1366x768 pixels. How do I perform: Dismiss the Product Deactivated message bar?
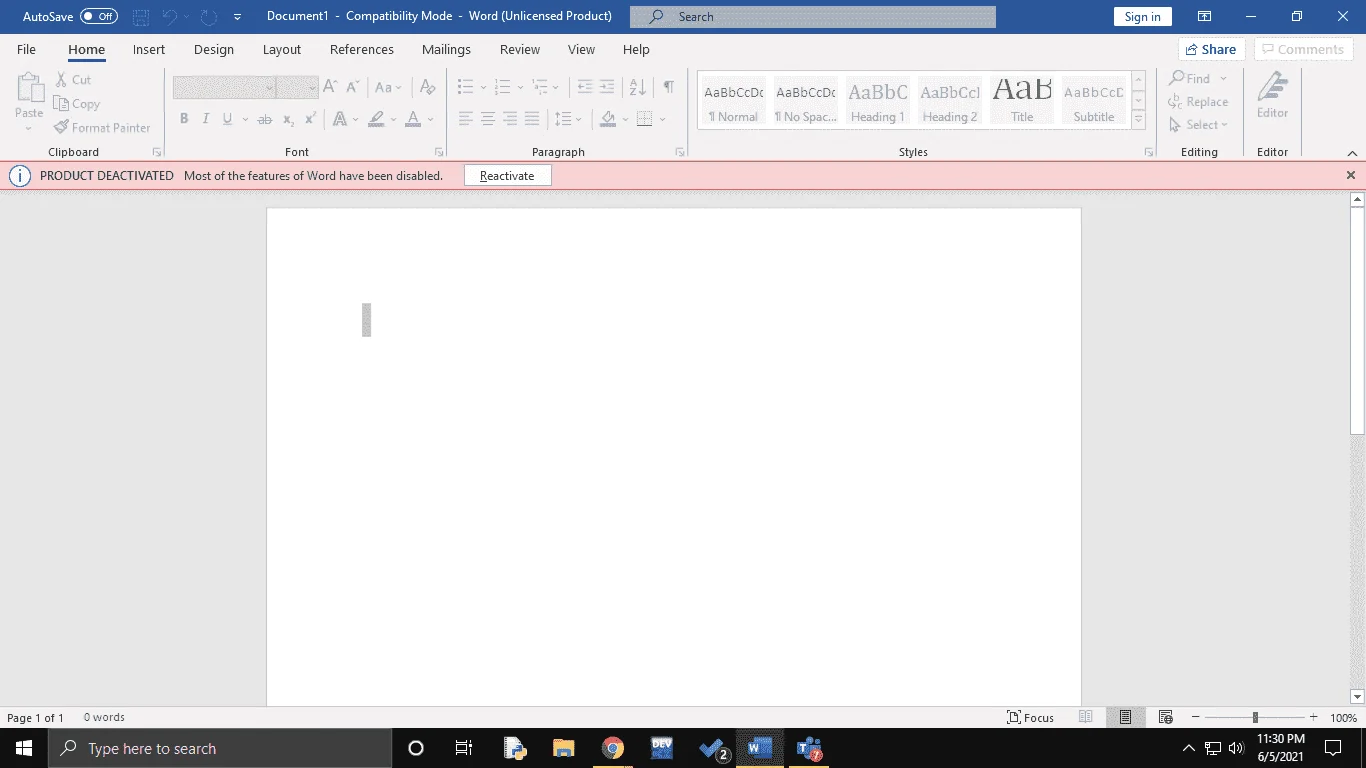tap(1351, 175)
